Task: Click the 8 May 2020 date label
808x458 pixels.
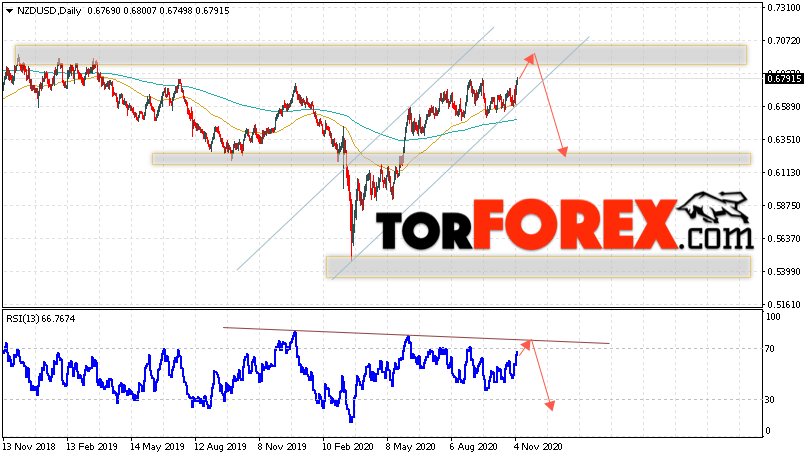Action: point(410,447)
